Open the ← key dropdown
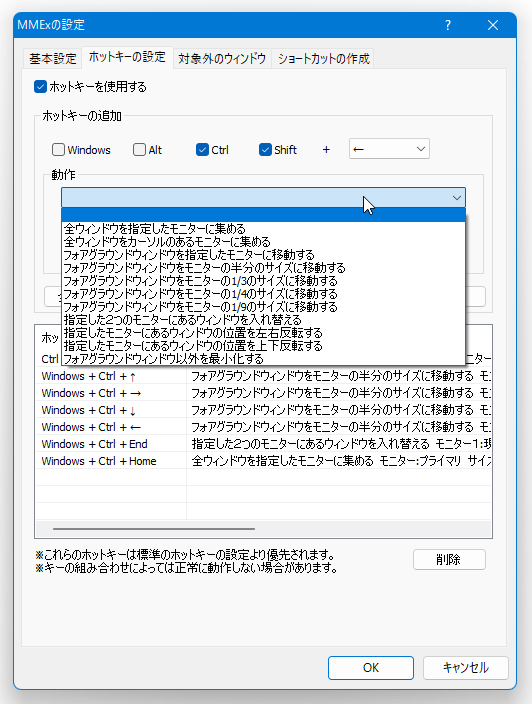This screenshot has width=532, height=704. pyautogui.click(x=389, y=149)
